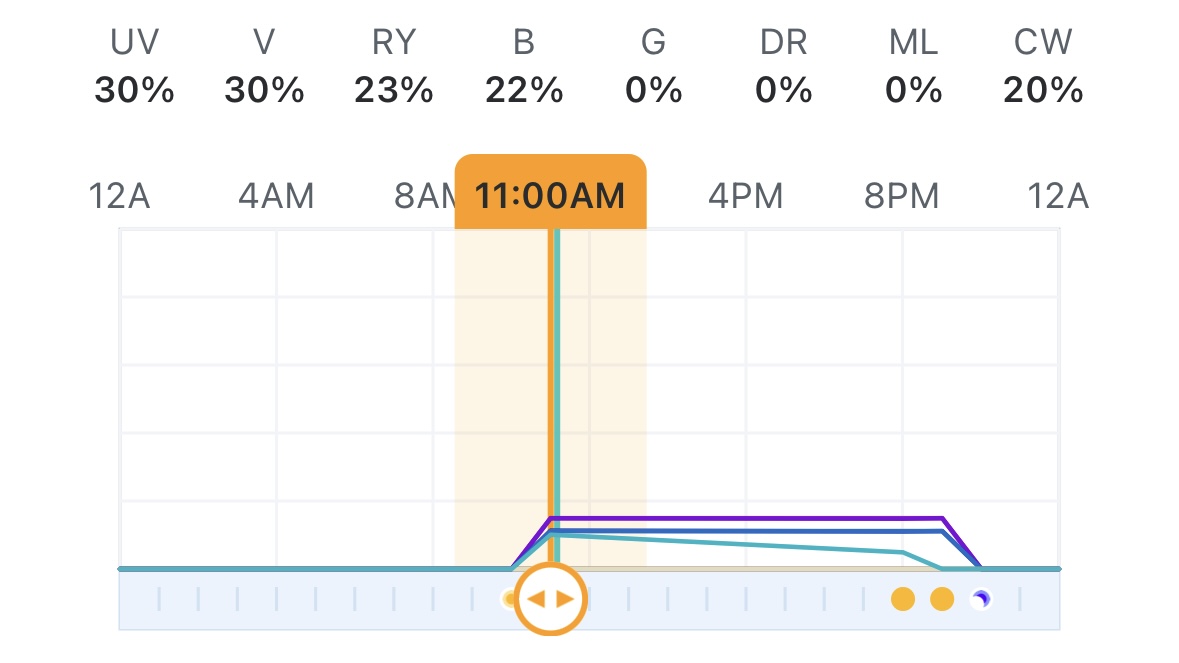The height and width of the screenshot is (663, 1179).
Task: Select the sunrise marker left of the handle
Action: point(510,599)
